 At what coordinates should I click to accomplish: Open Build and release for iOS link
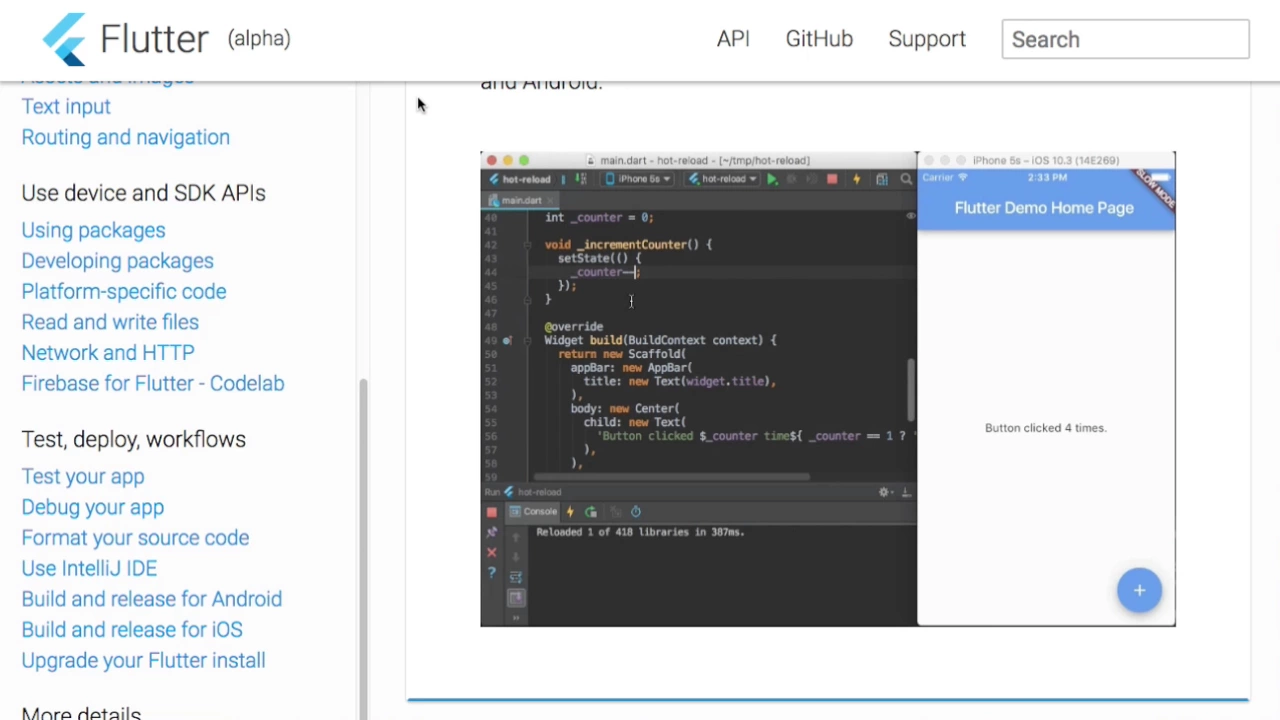[x=132, y=630]
